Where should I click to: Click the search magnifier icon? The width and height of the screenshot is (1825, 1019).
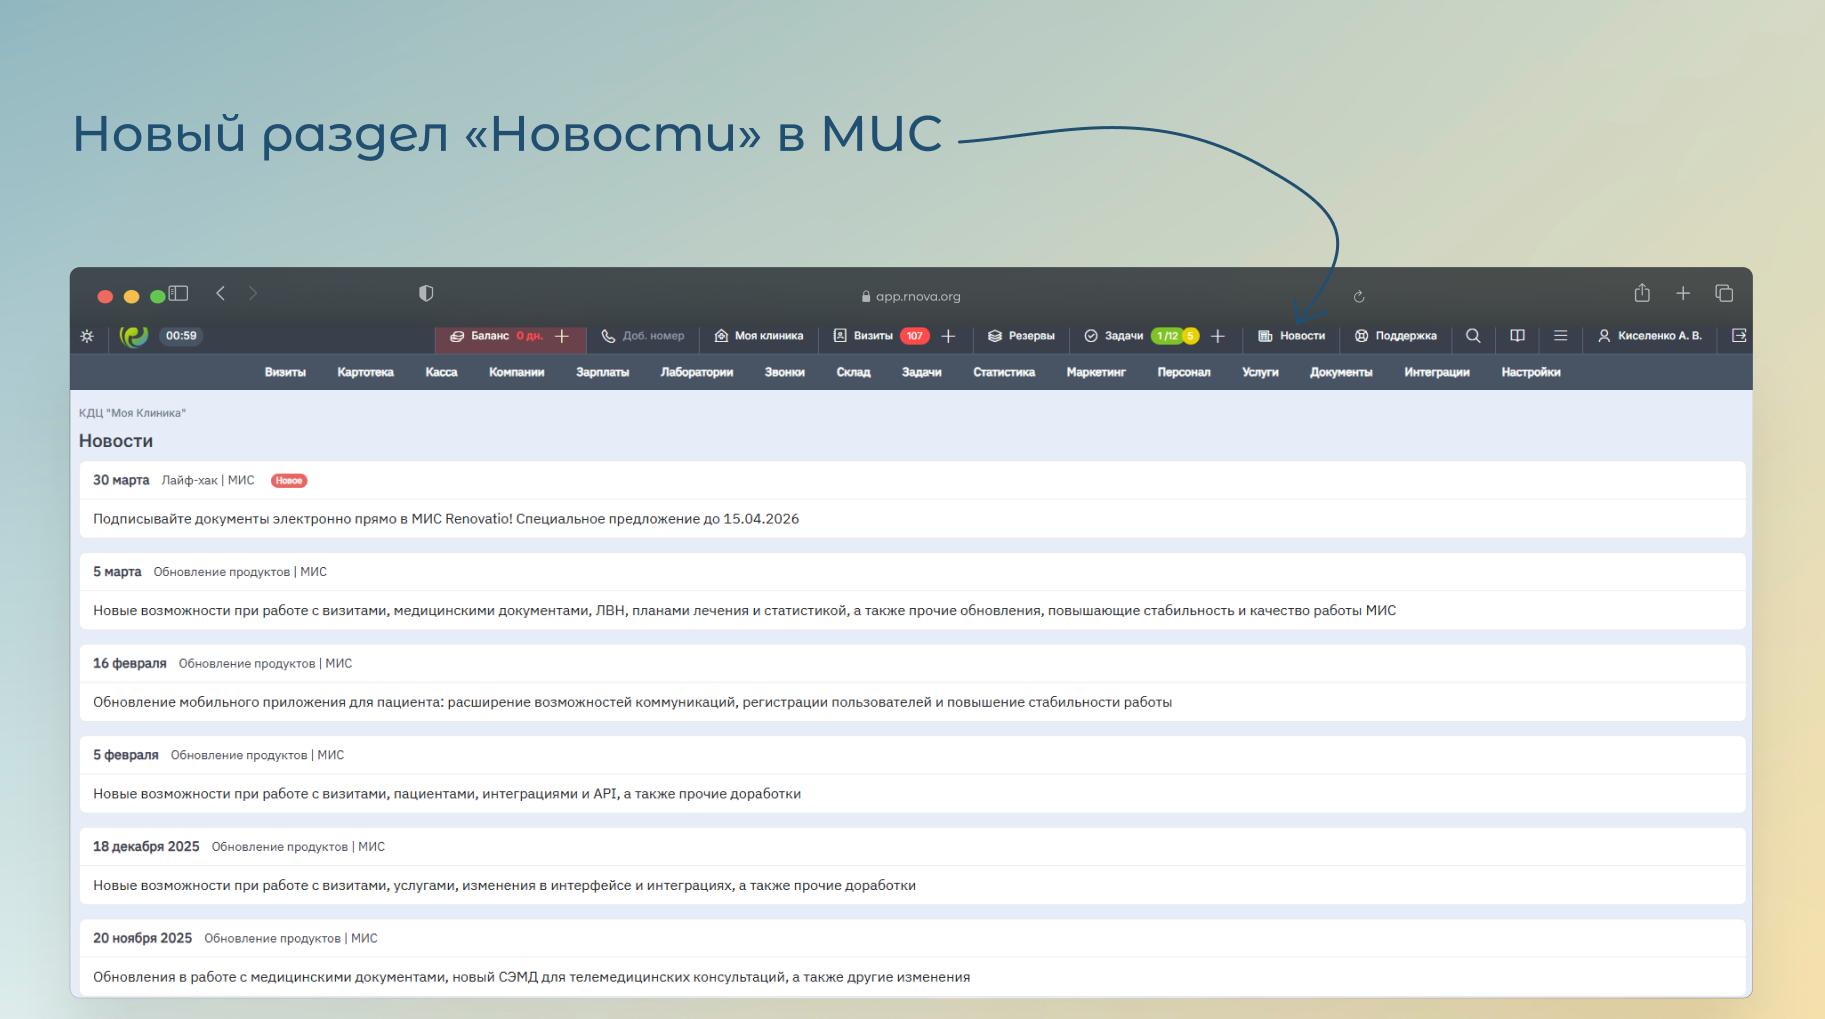tap(1473, 336)
